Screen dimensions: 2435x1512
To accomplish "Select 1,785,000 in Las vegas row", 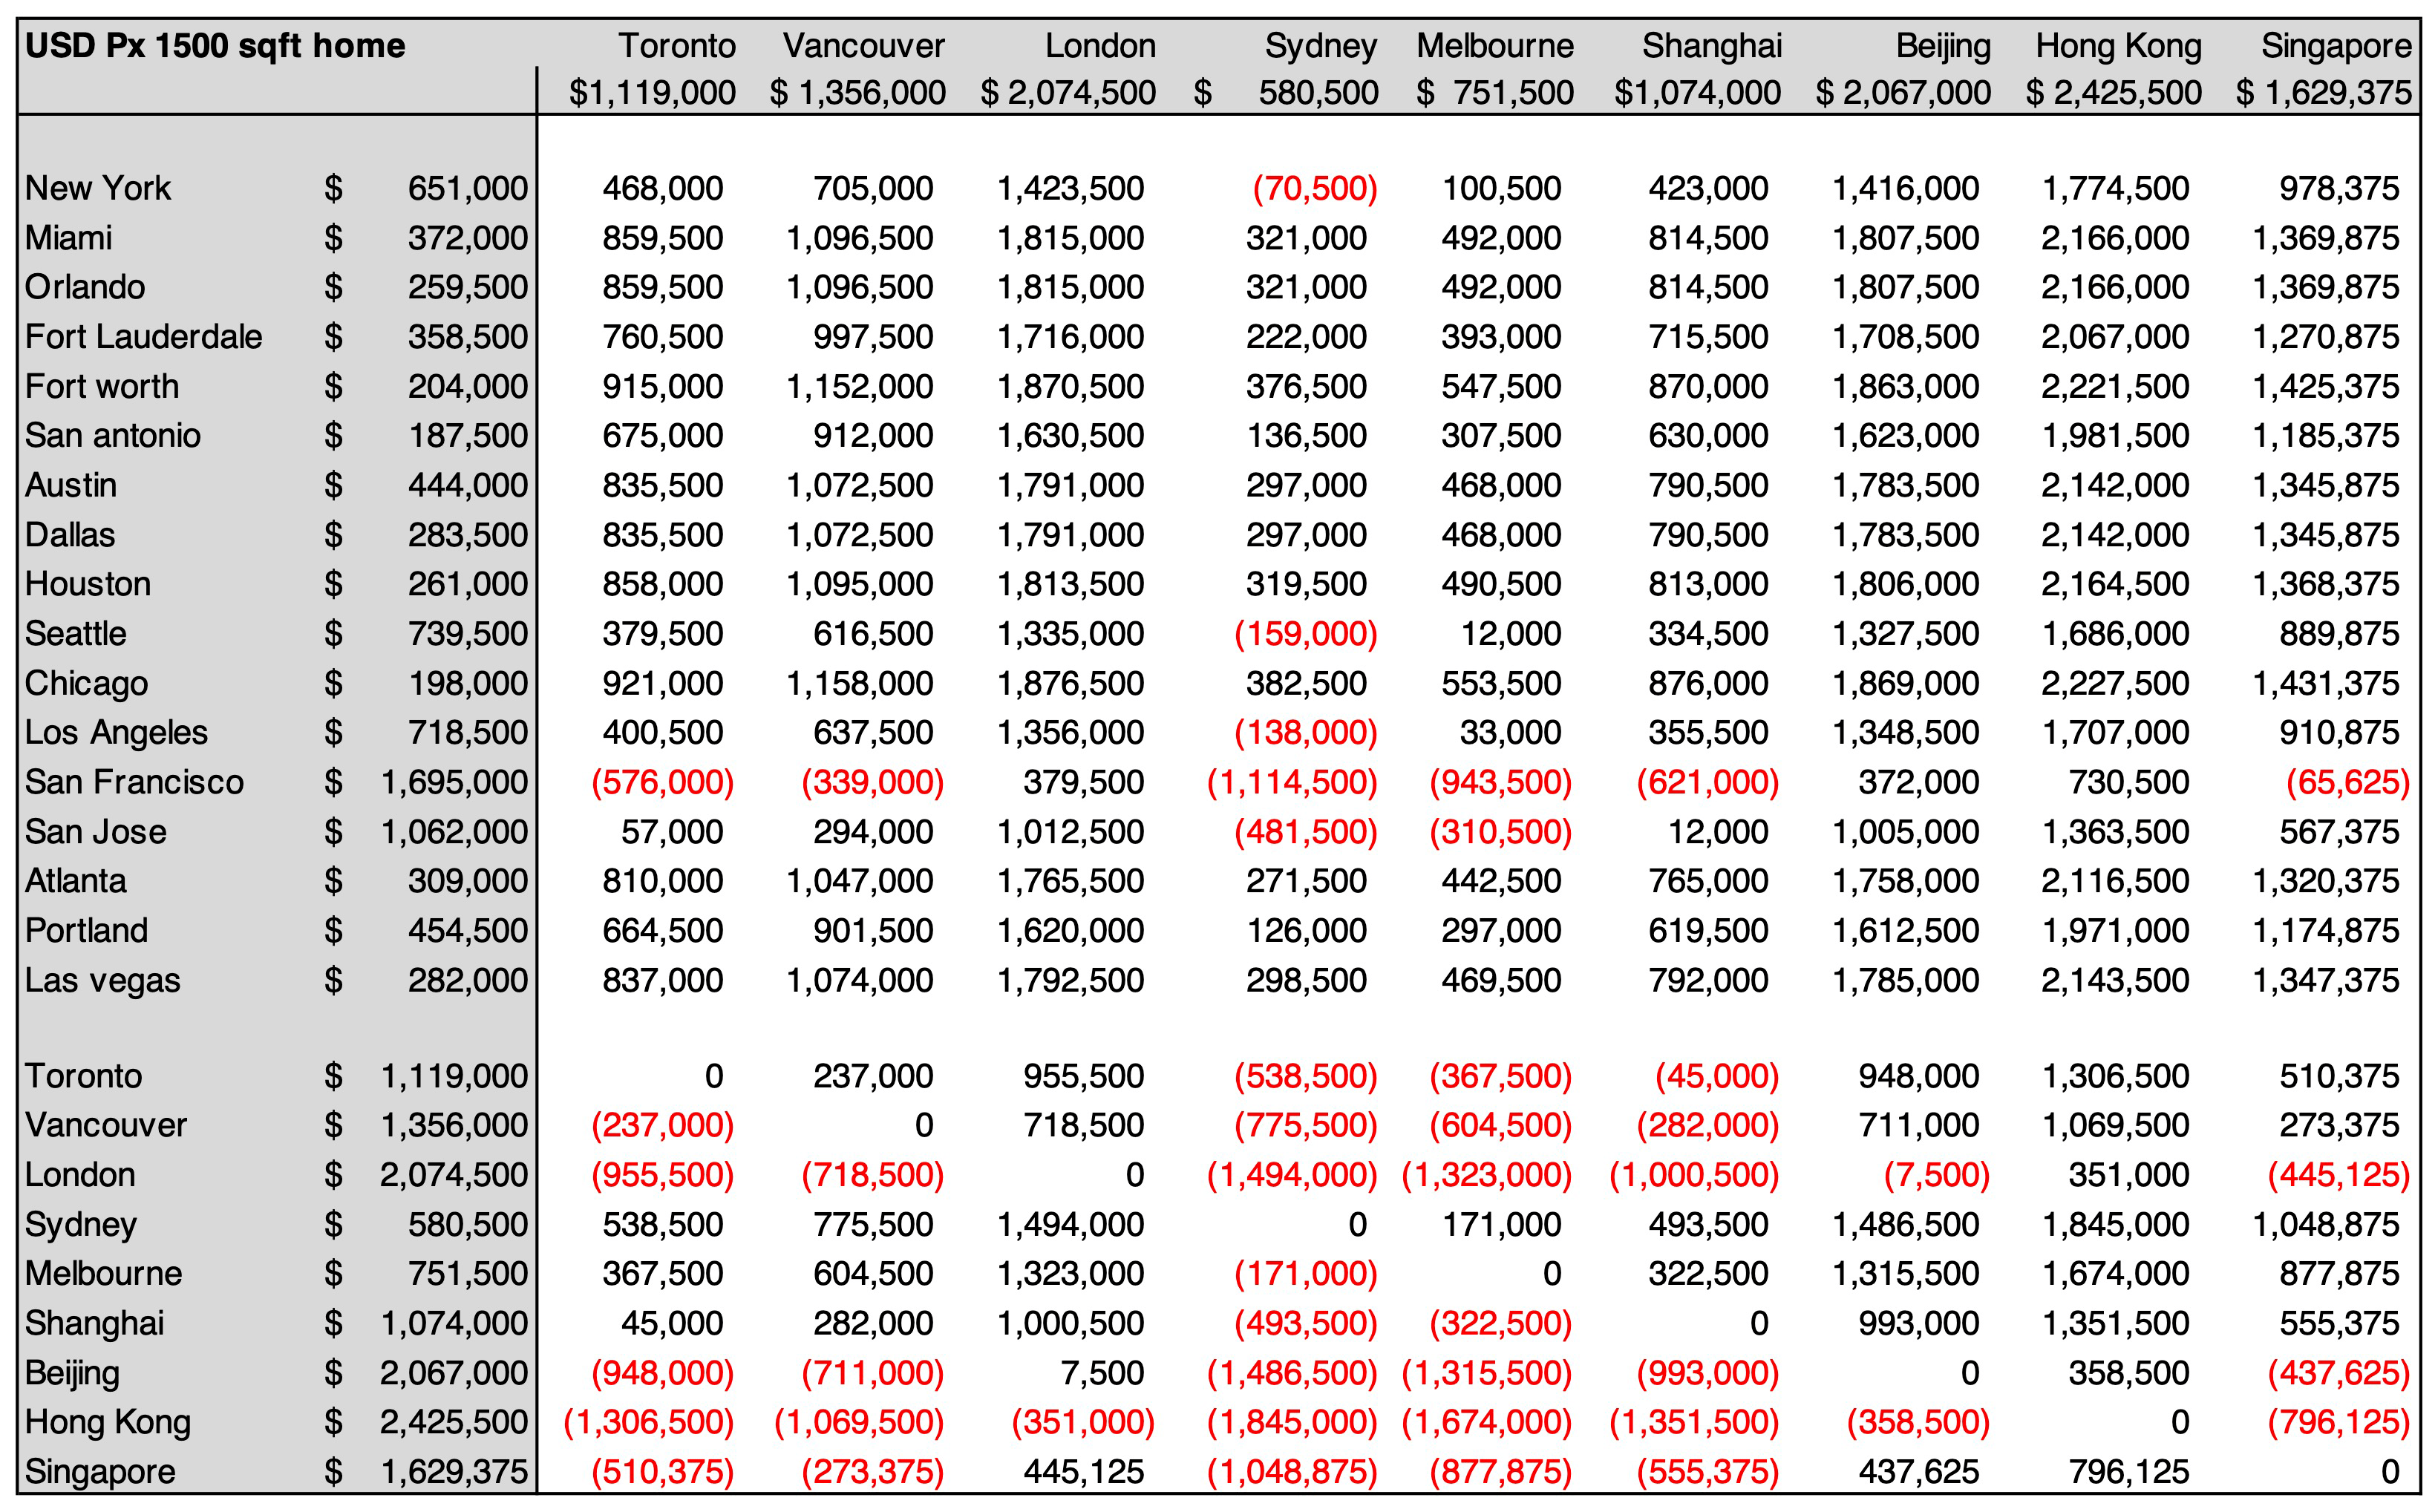I will point(1905,981).
